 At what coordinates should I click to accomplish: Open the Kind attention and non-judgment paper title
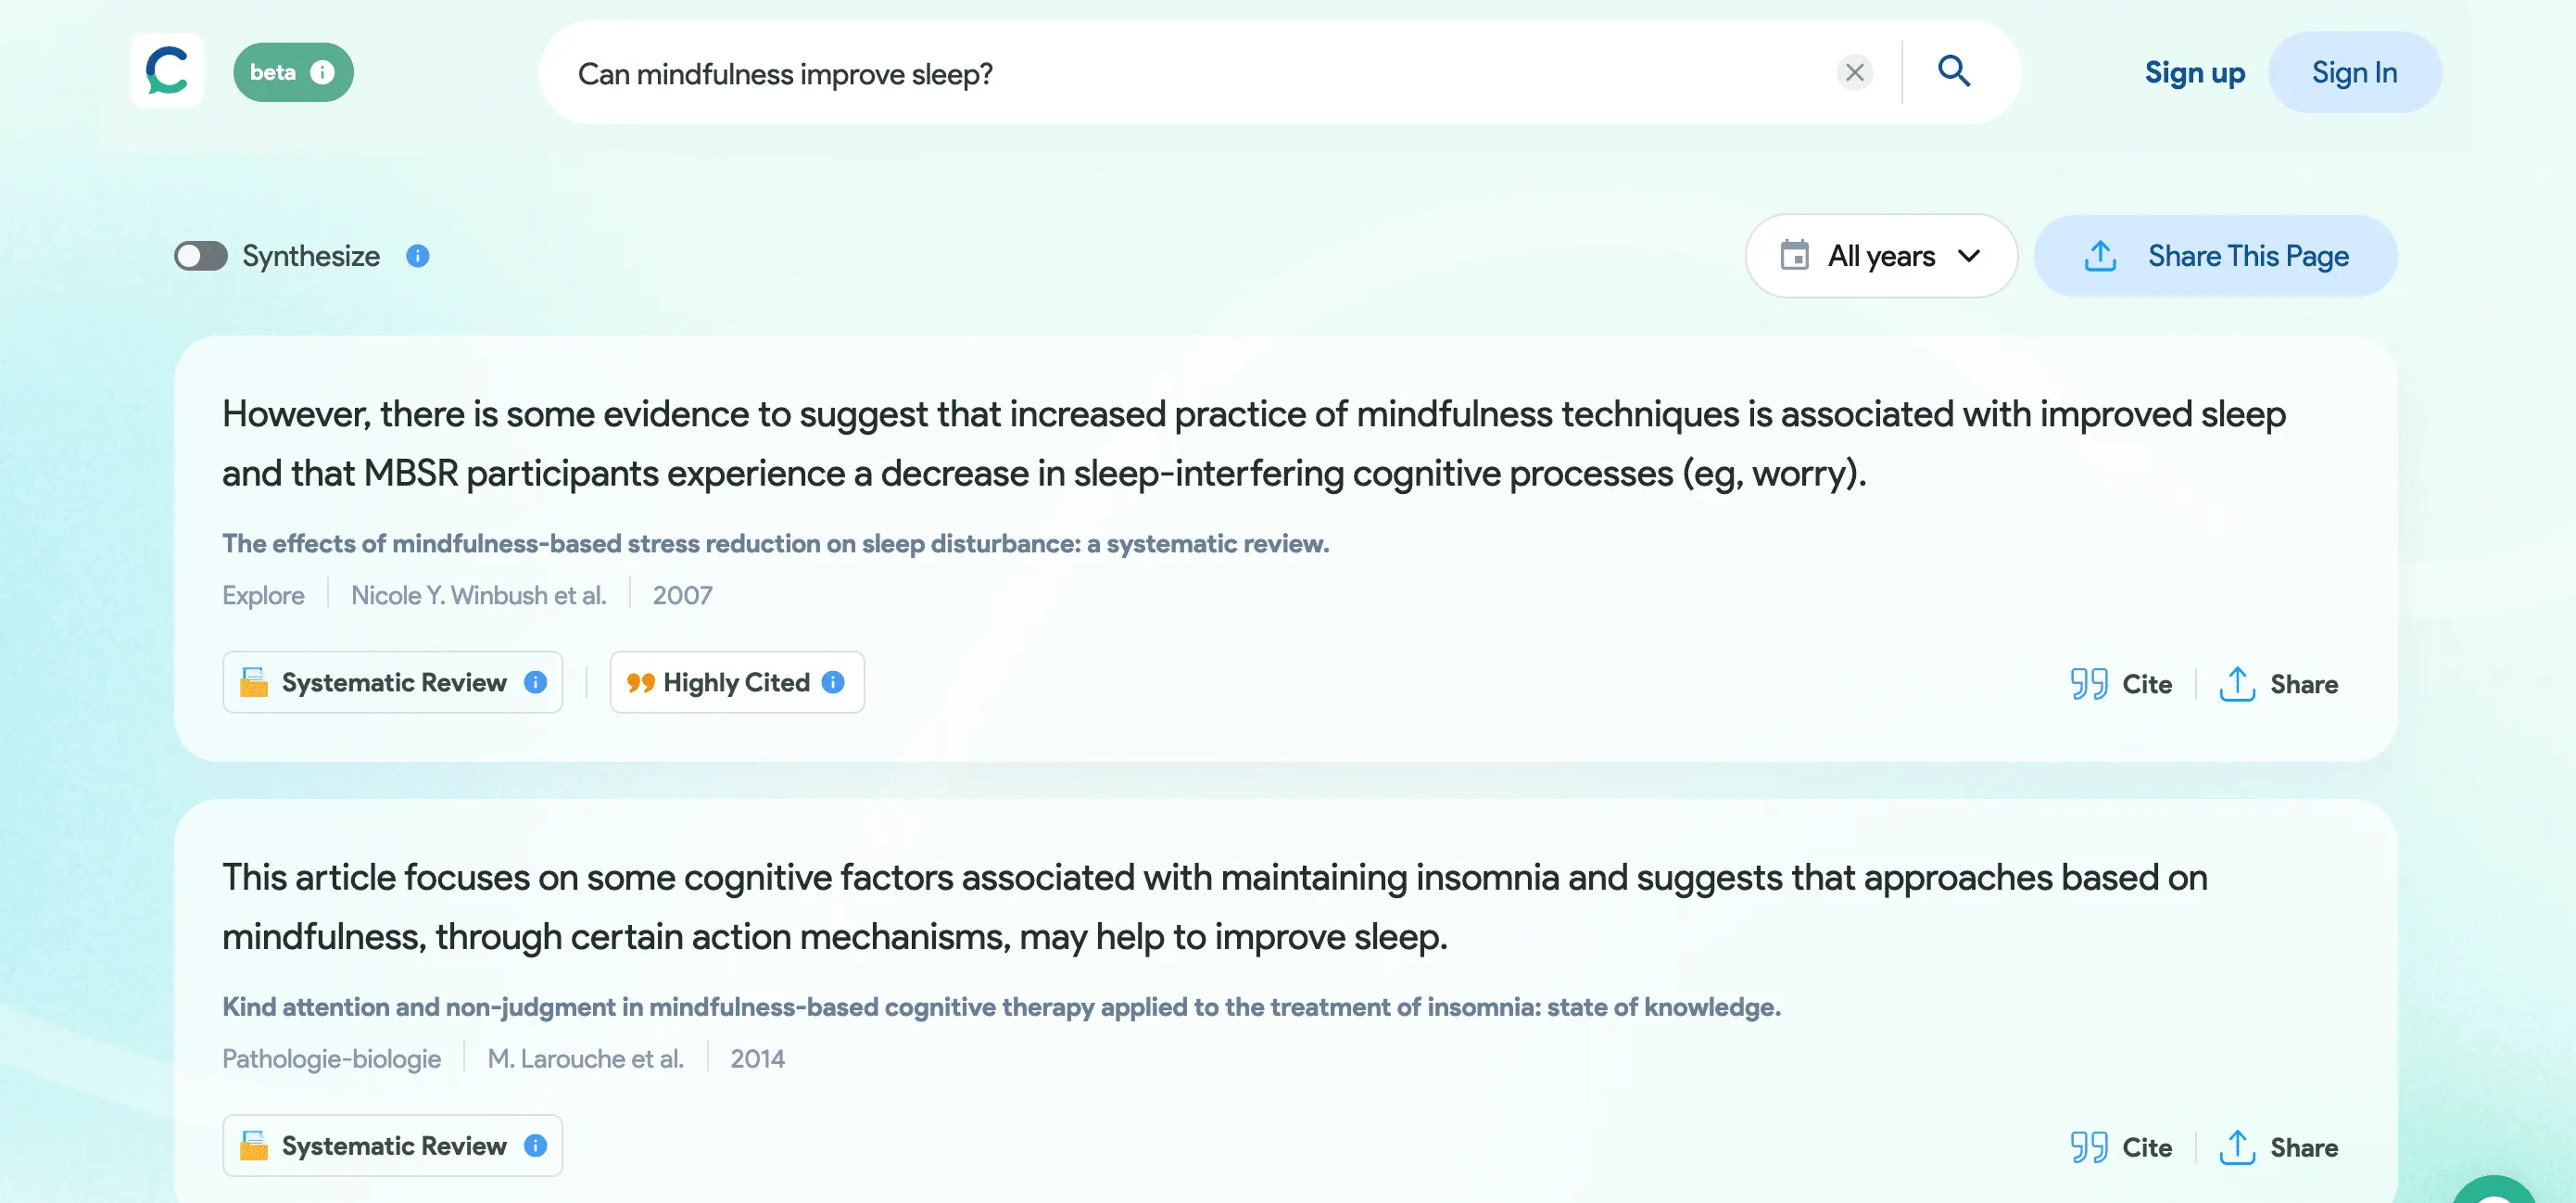1000,1006
